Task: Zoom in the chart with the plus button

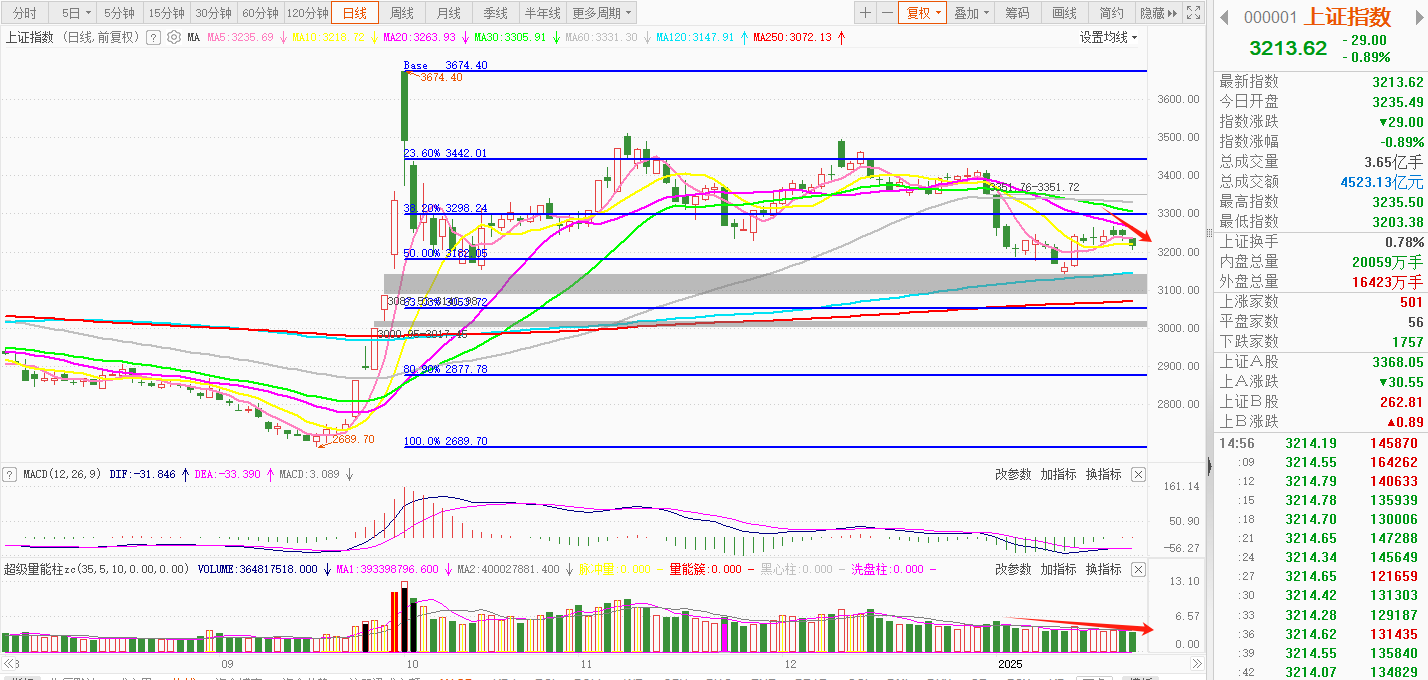Action: pos(865,13)
